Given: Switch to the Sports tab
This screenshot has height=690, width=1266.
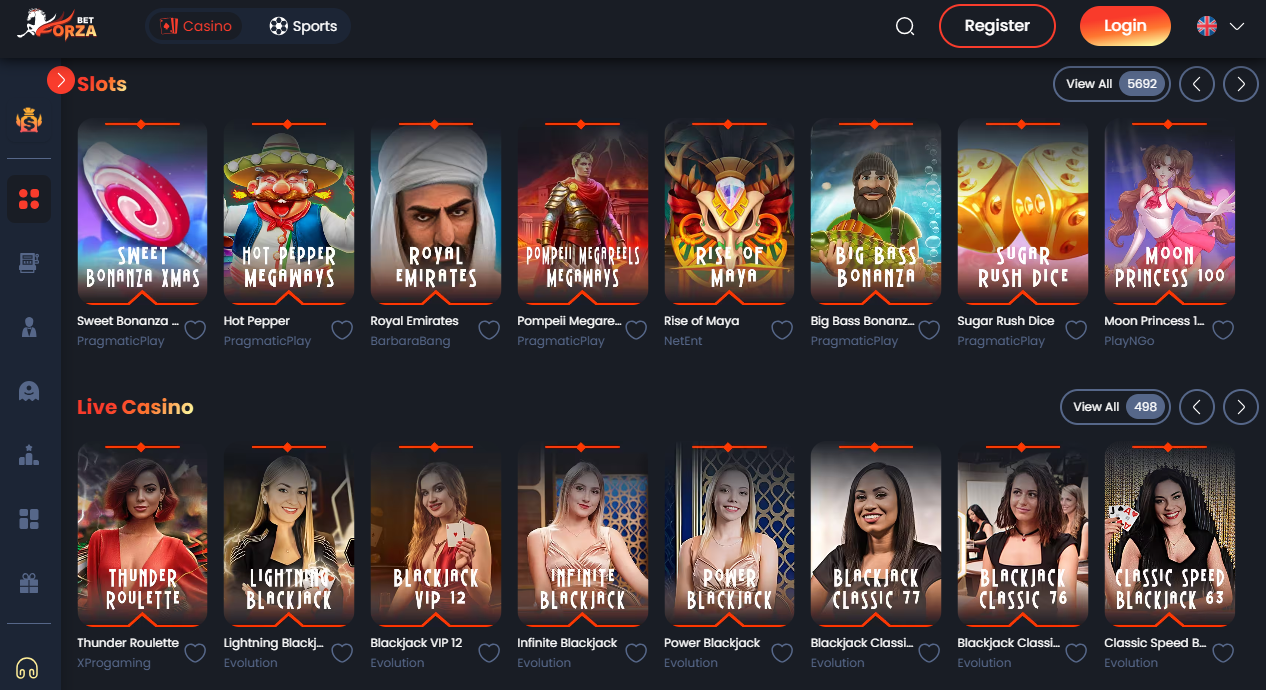Looking at the screenshot, I should tap(303, 26).
